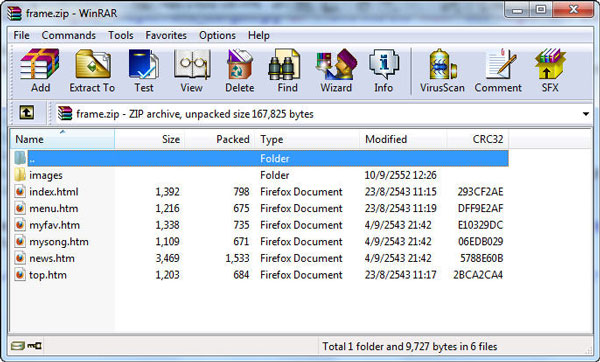Sort by the Modified column header
Viewport: 600px width, 362px height.
[403, 139]
